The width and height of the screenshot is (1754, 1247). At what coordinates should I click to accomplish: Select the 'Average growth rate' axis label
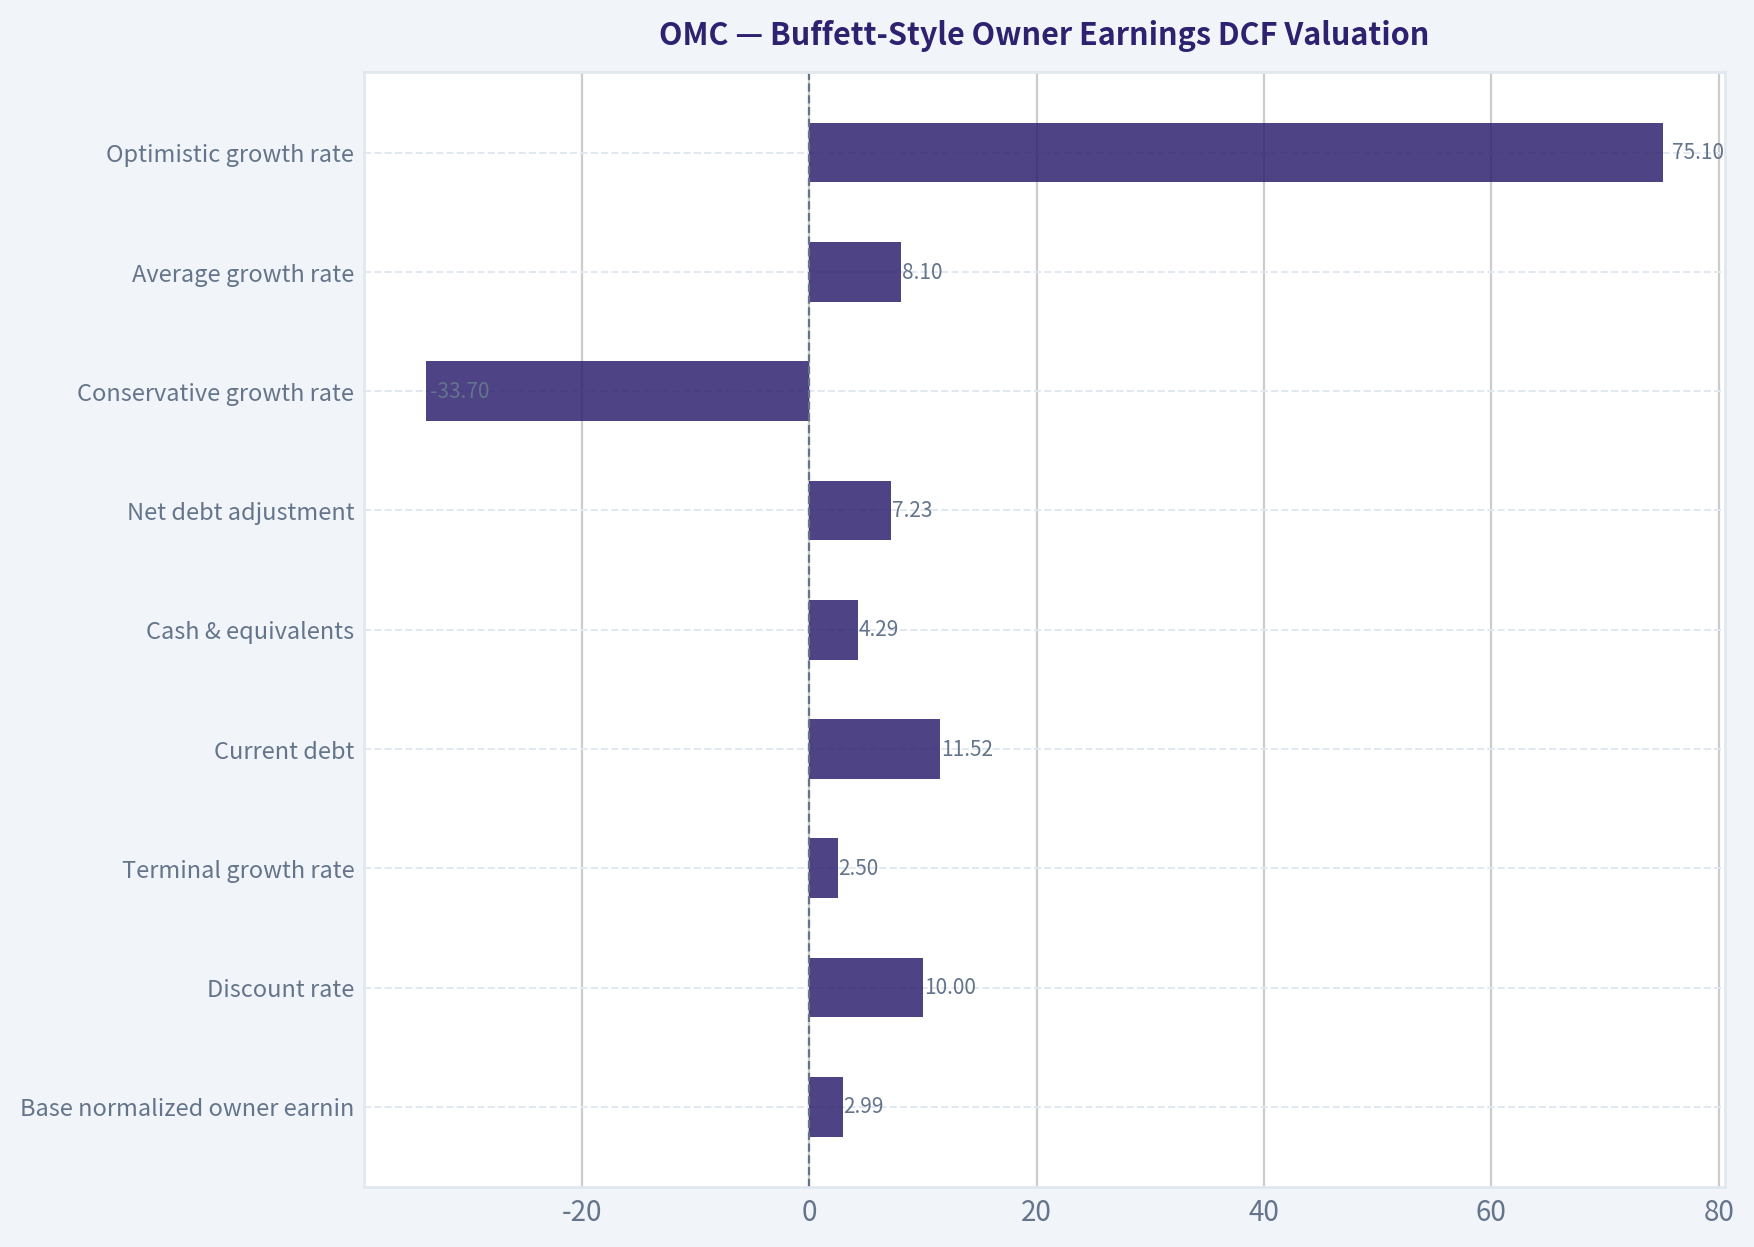coord(243,273)
